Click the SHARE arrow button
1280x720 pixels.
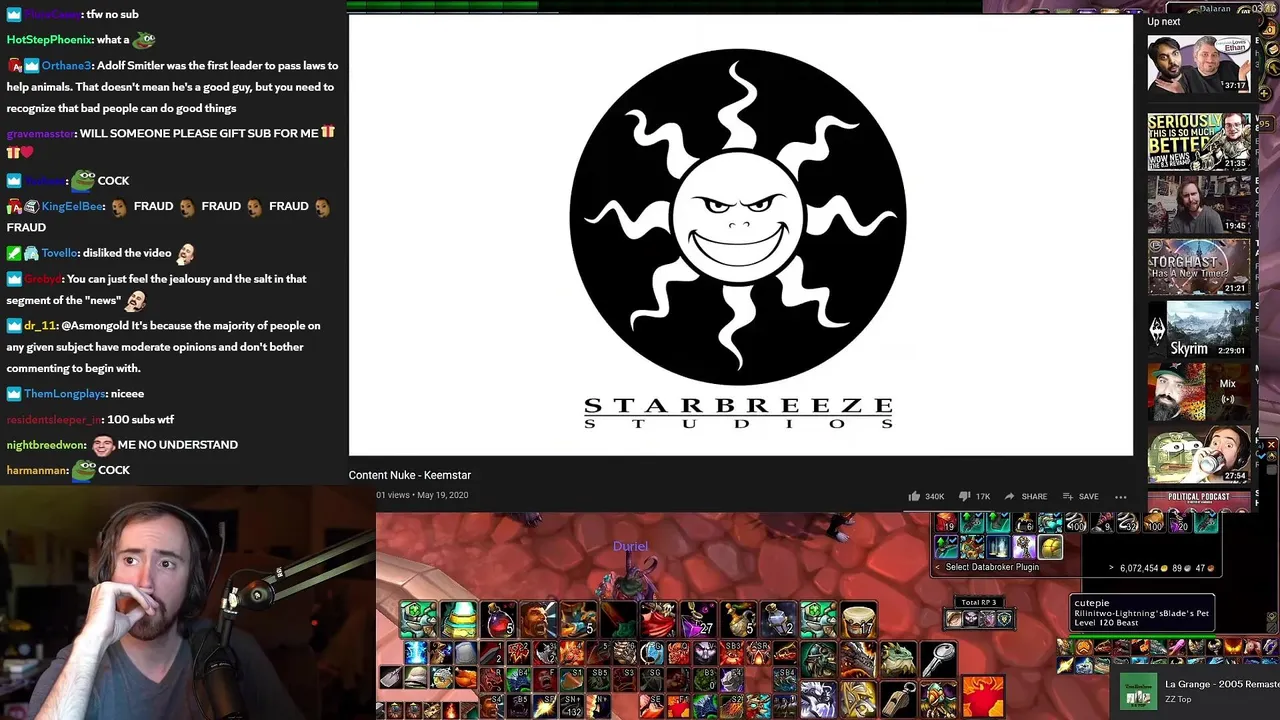point(1025,496)
